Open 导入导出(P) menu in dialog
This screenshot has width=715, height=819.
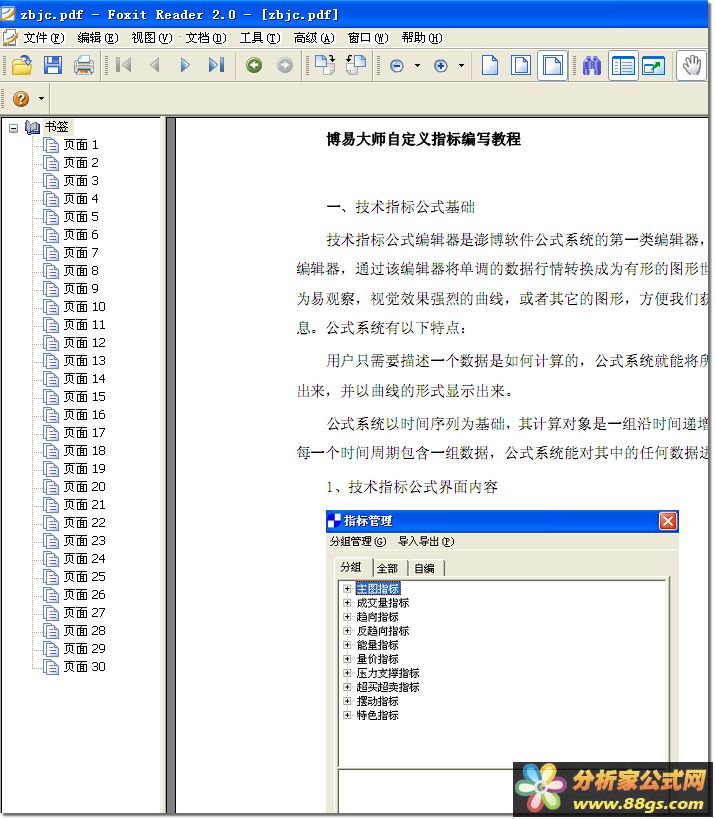pyautogui.click(x=426, y=542)
